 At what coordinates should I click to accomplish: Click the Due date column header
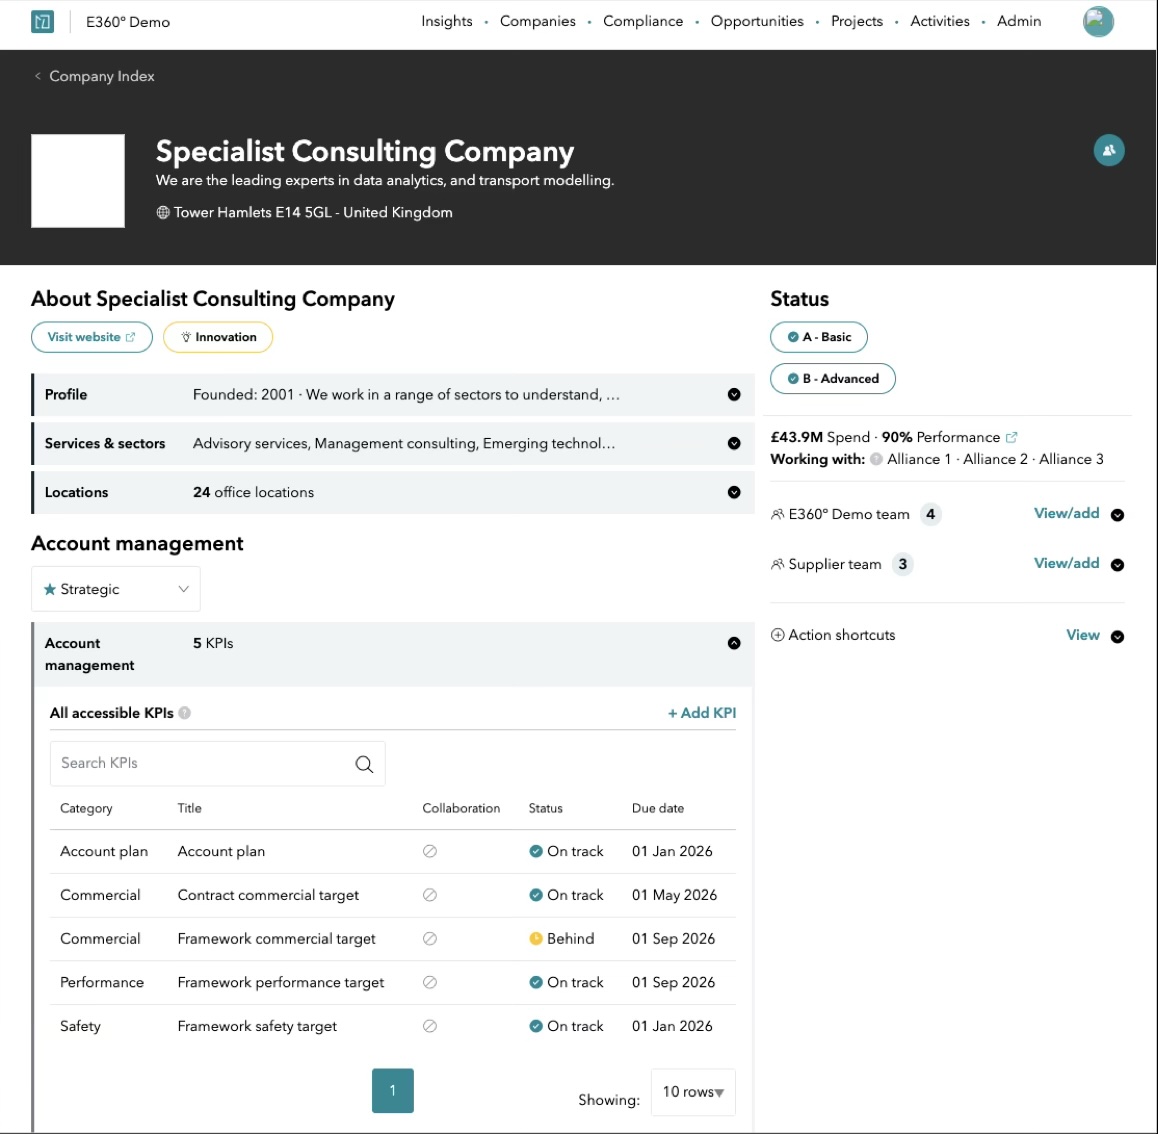pyautogui.click(x=657, y=808)
